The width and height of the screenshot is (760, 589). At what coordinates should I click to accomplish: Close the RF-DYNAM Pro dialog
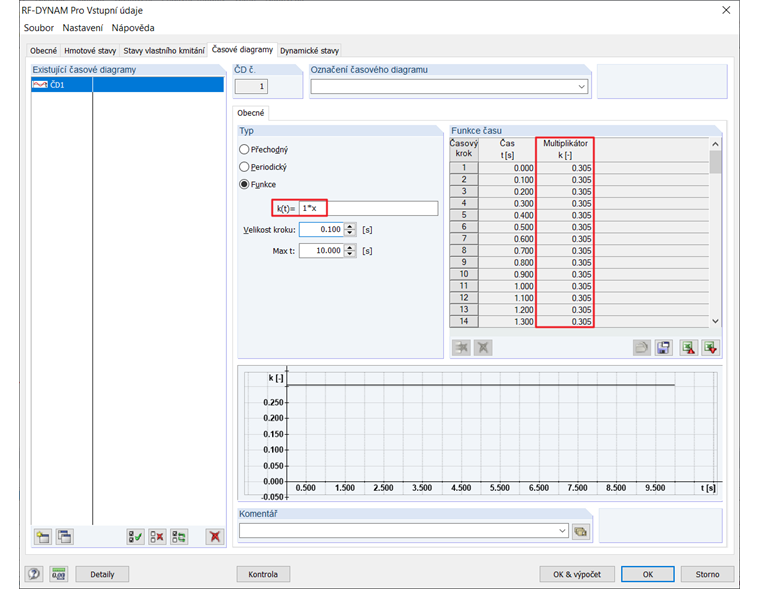tap(726, 10)
